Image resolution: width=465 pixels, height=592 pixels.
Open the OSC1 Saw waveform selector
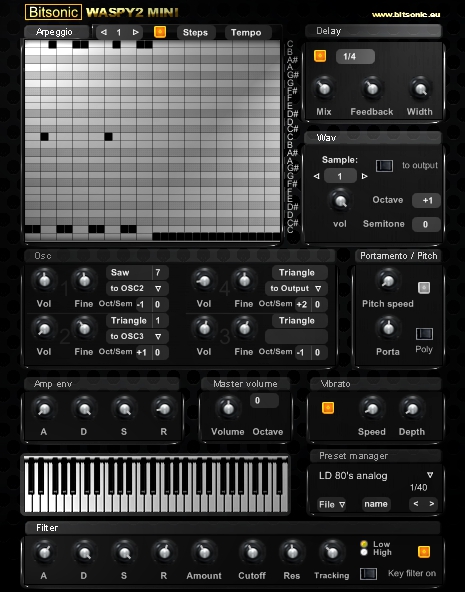tap(129, 272)
